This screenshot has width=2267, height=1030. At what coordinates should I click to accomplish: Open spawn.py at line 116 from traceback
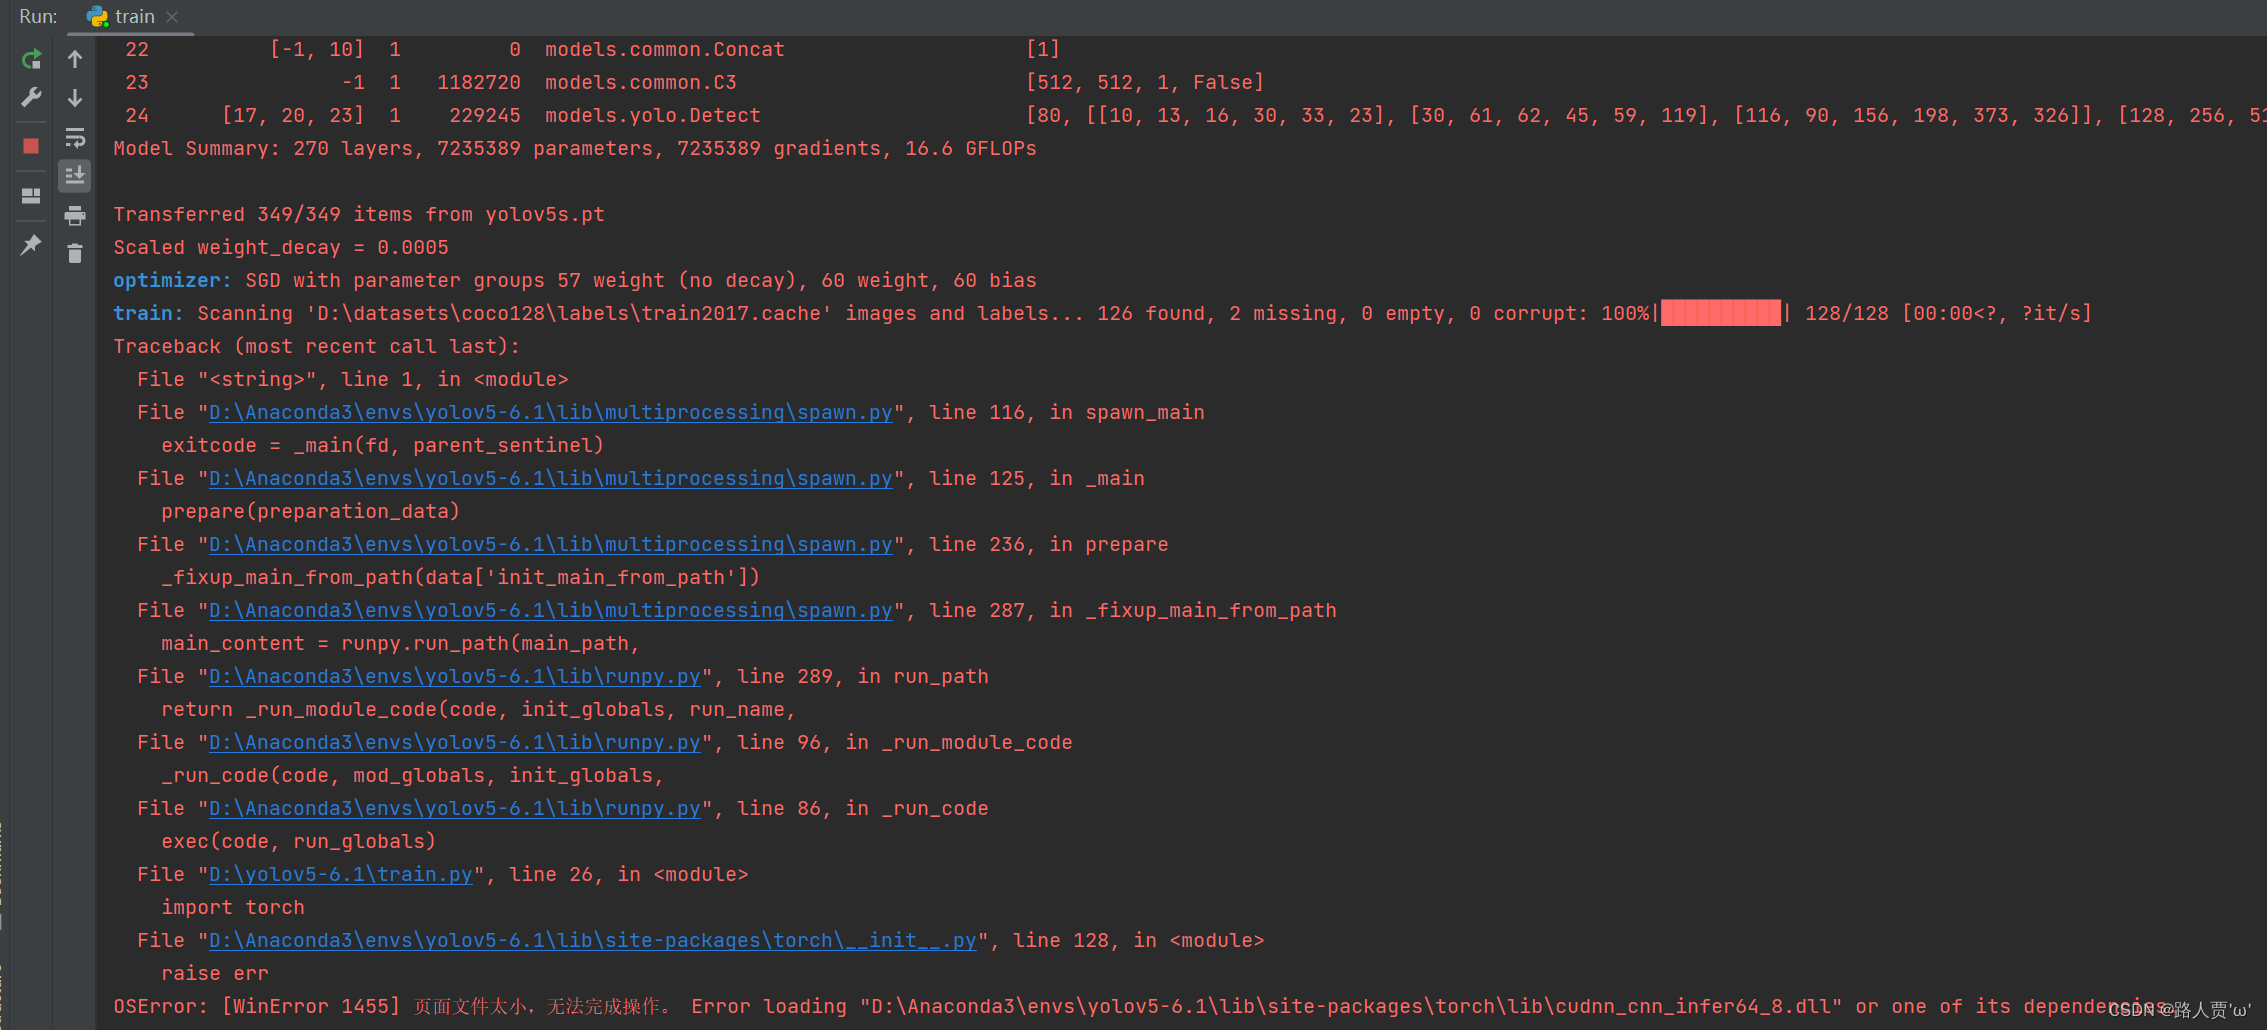click(548, 412)
